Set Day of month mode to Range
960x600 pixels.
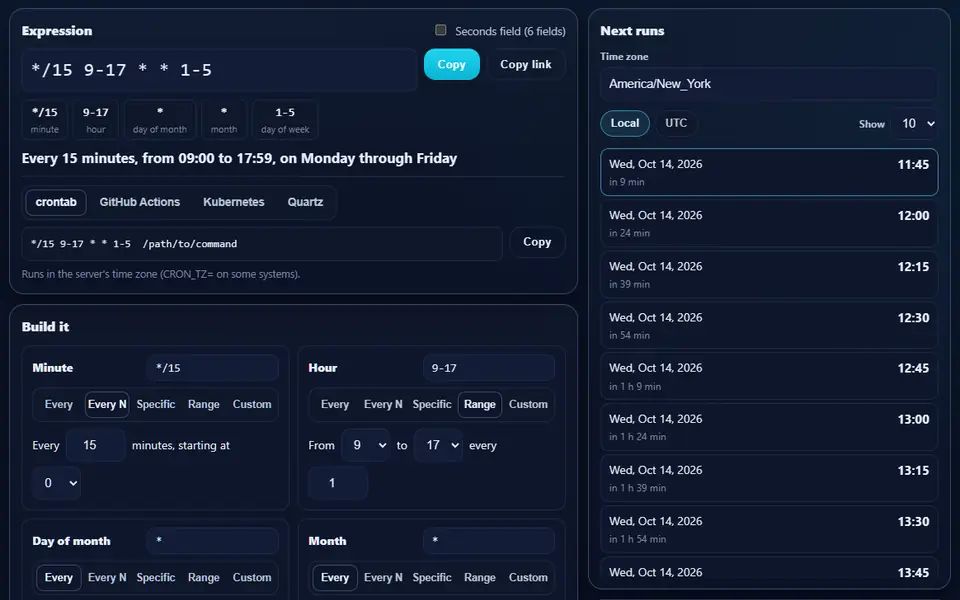(x=204, y=577)
